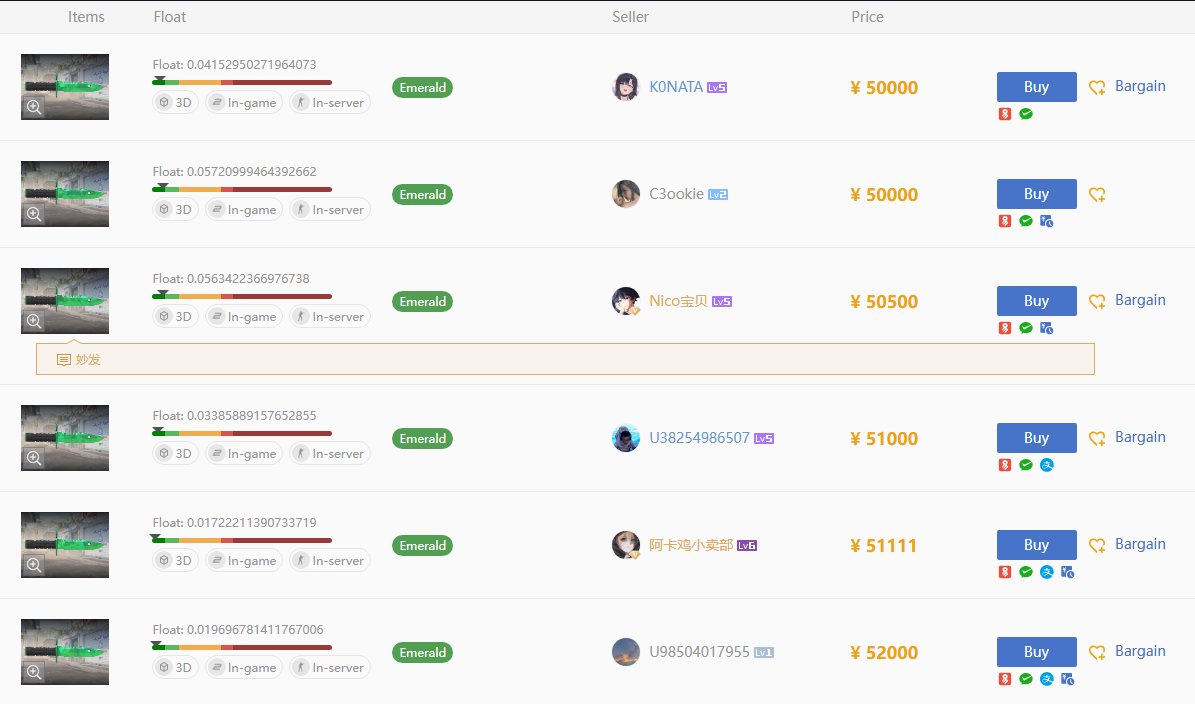
Task: Click the wear bar for float 0.01722211390733719
Action: click(x=242, y=540)
